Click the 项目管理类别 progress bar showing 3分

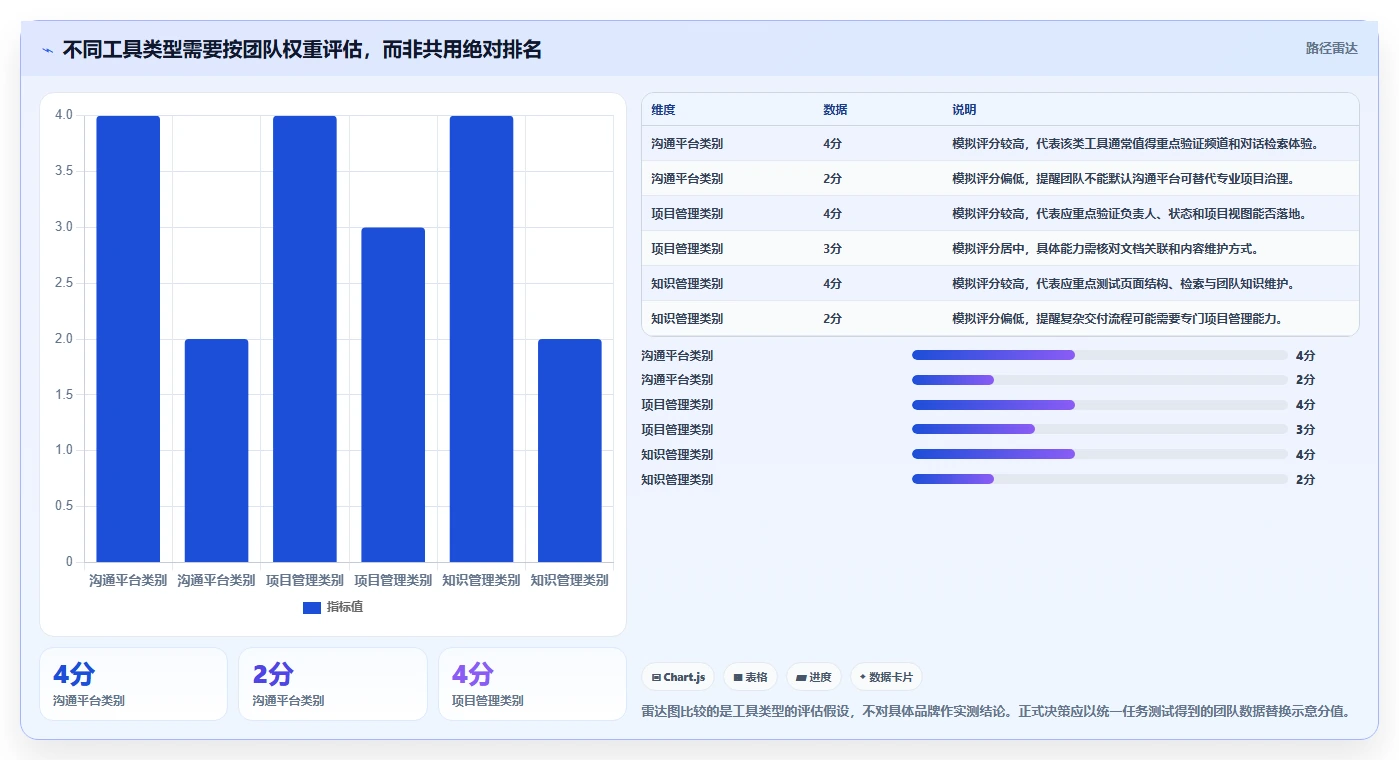click(x=1100, y=430)
